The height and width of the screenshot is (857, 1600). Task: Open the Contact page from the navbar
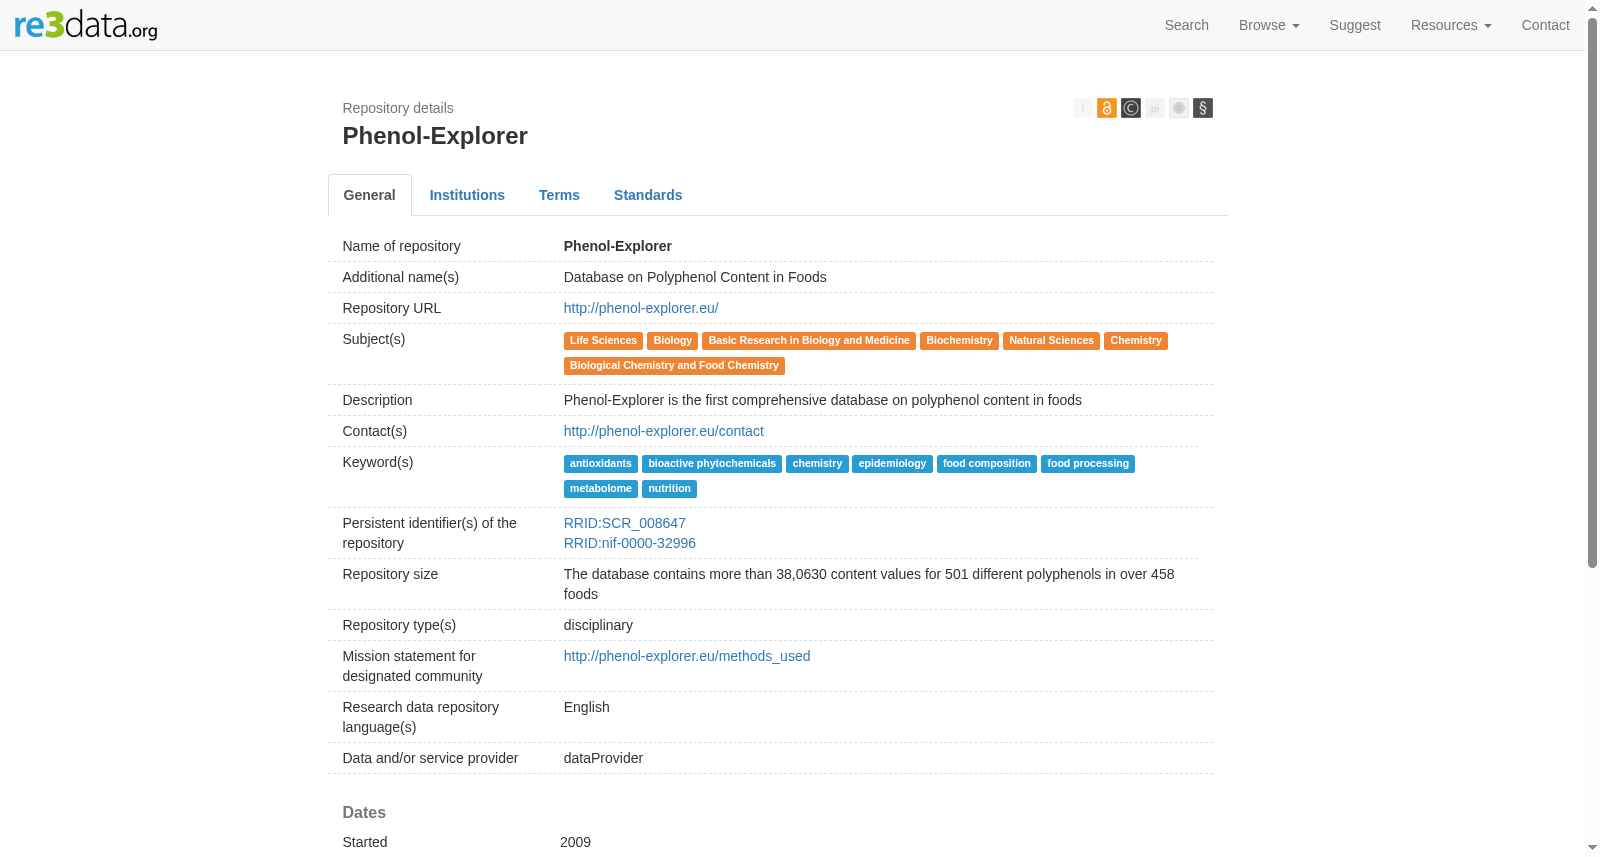[x=1545, y=25]
